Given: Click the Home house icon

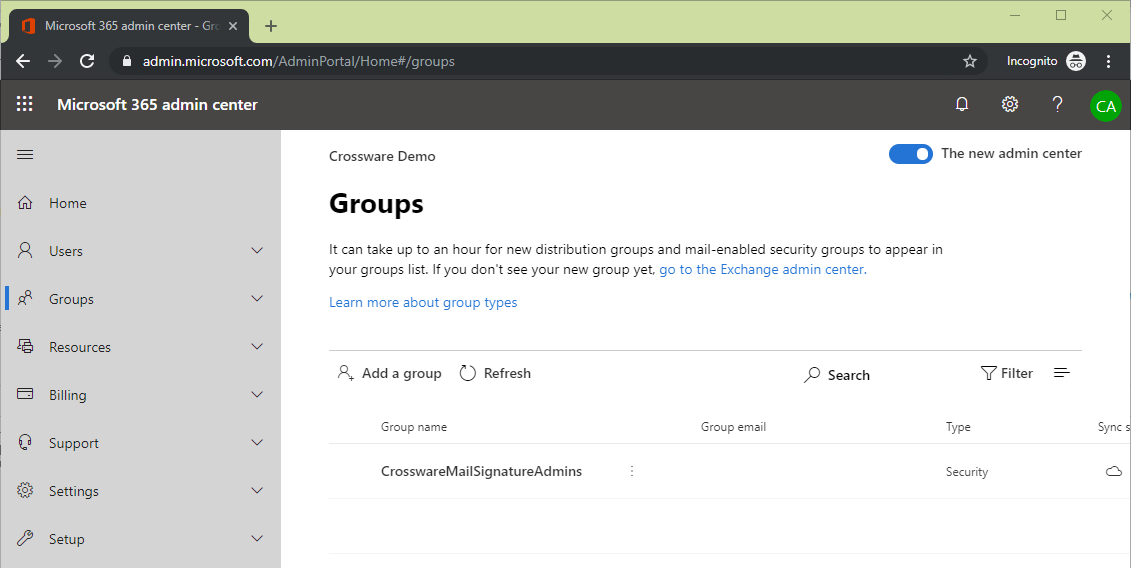Looking at the screenshot, I should pyautogui.click(x=25, y=203).
